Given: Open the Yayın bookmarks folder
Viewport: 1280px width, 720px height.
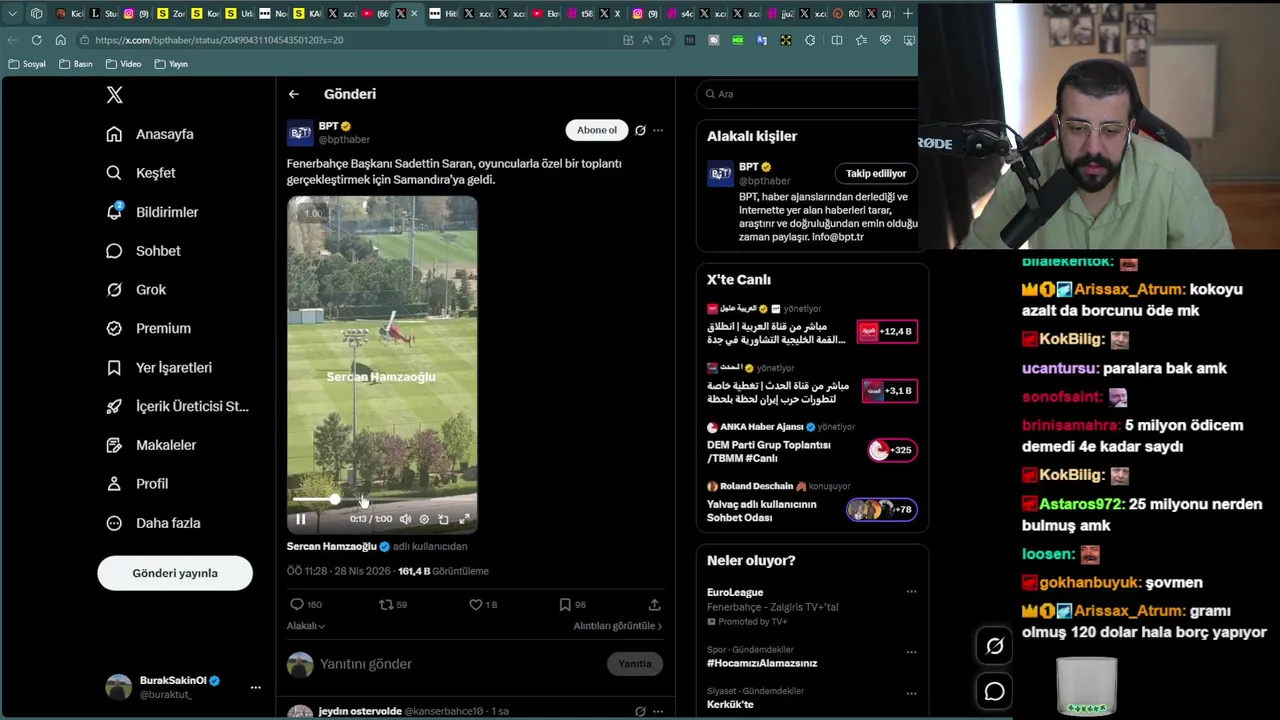Looking at the screenshot, I should click(171, 64).
